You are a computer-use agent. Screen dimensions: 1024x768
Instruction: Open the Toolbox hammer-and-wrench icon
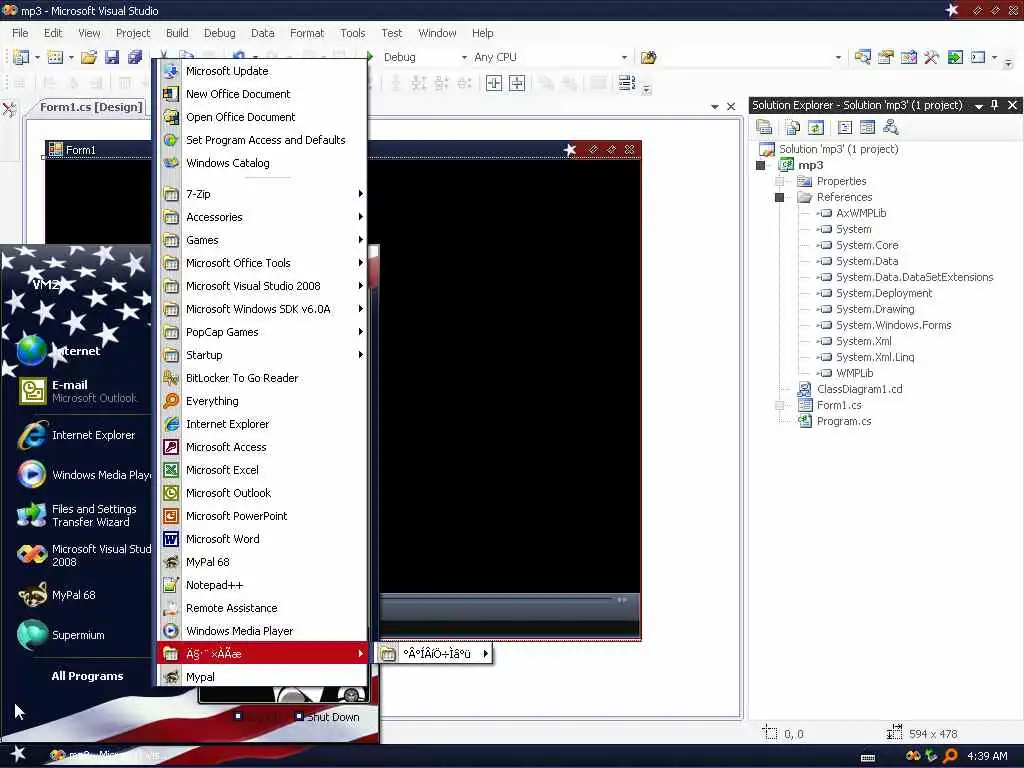click(x=931, y=57)
